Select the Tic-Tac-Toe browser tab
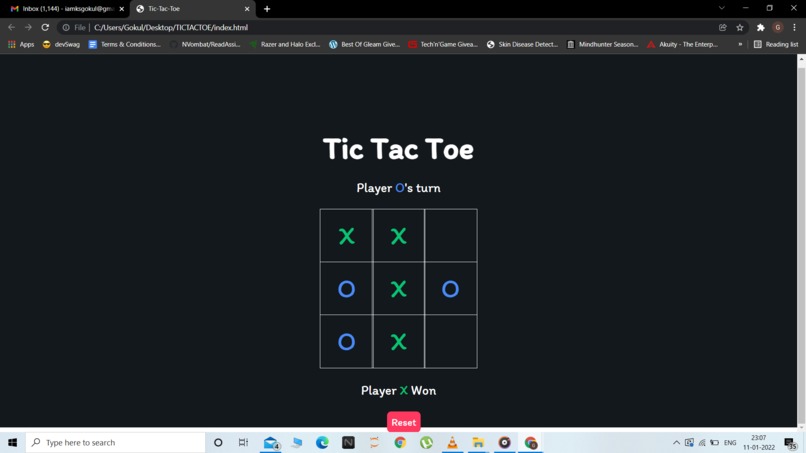This screenshot has width=806, height=453. (193, 9)
